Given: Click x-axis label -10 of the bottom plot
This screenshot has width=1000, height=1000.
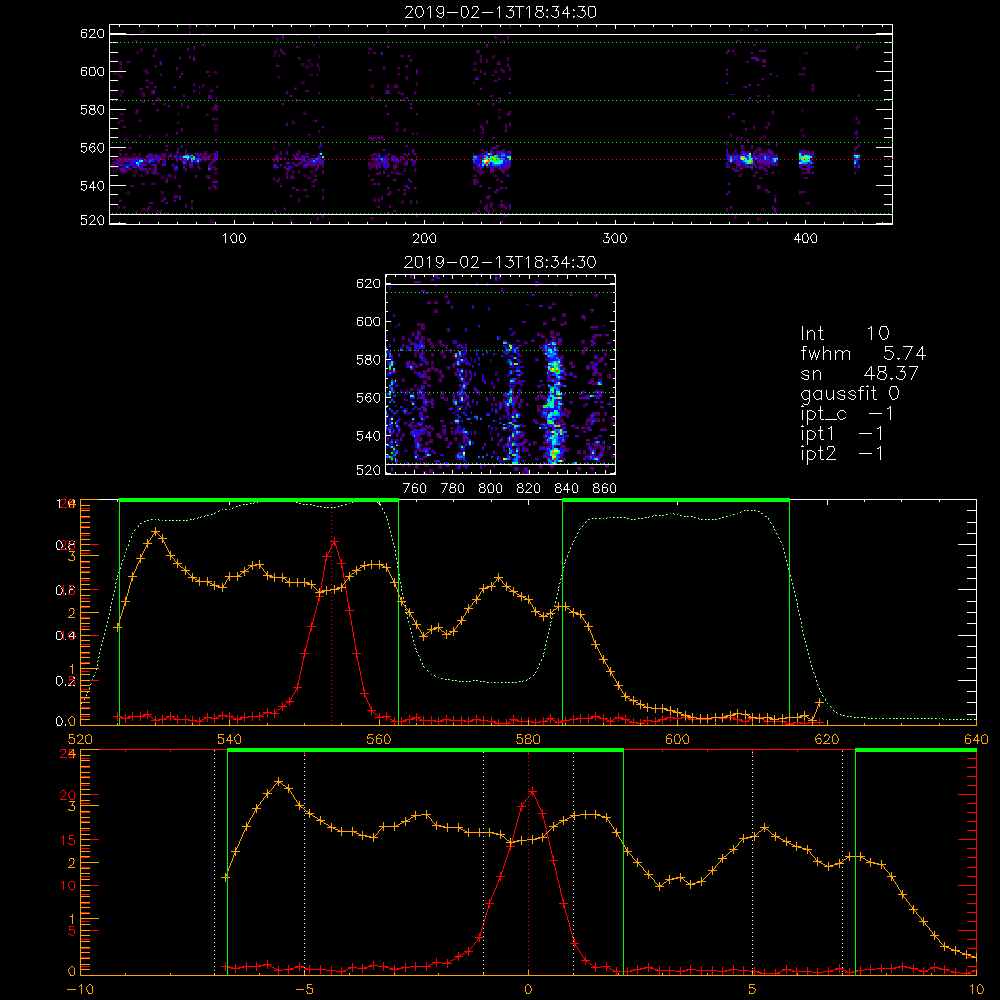Looking at the screenshot, I should point(80,989).
